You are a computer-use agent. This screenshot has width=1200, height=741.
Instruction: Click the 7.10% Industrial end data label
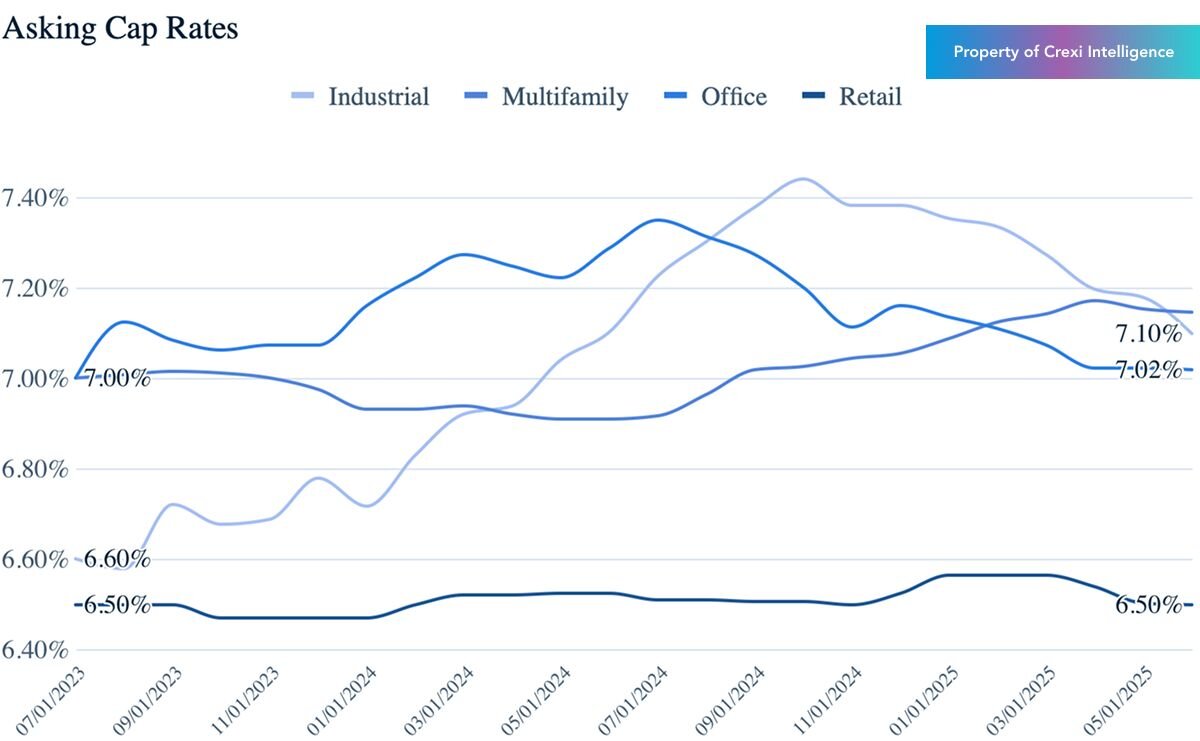(1149, 334)
